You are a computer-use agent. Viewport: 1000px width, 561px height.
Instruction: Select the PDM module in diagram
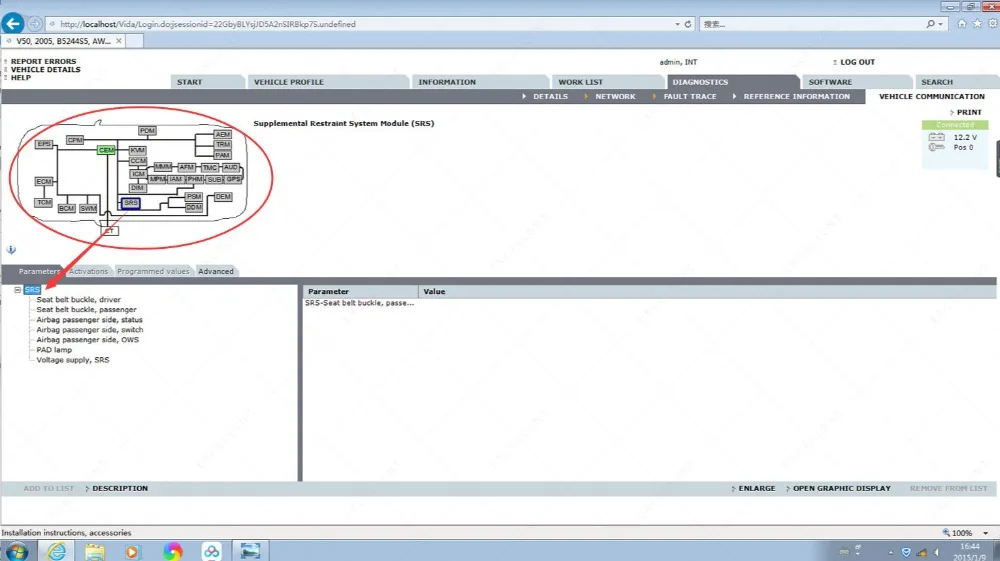[x=147, y=131]
